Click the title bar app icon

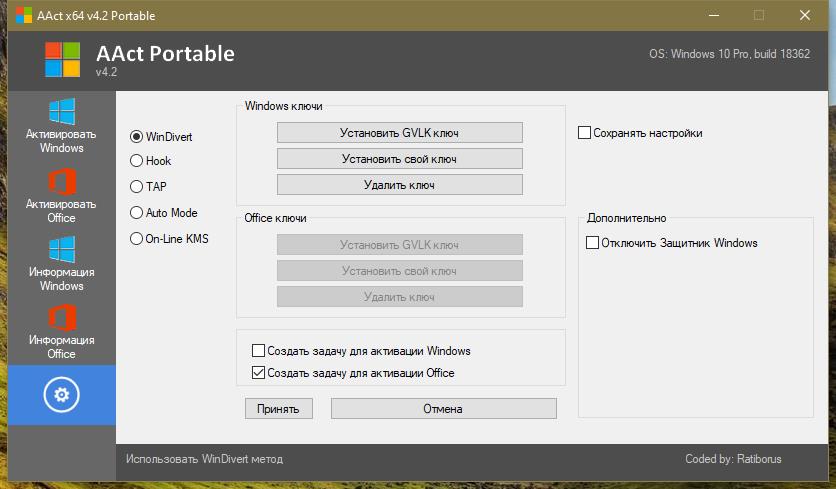click(x=23, y=15)
